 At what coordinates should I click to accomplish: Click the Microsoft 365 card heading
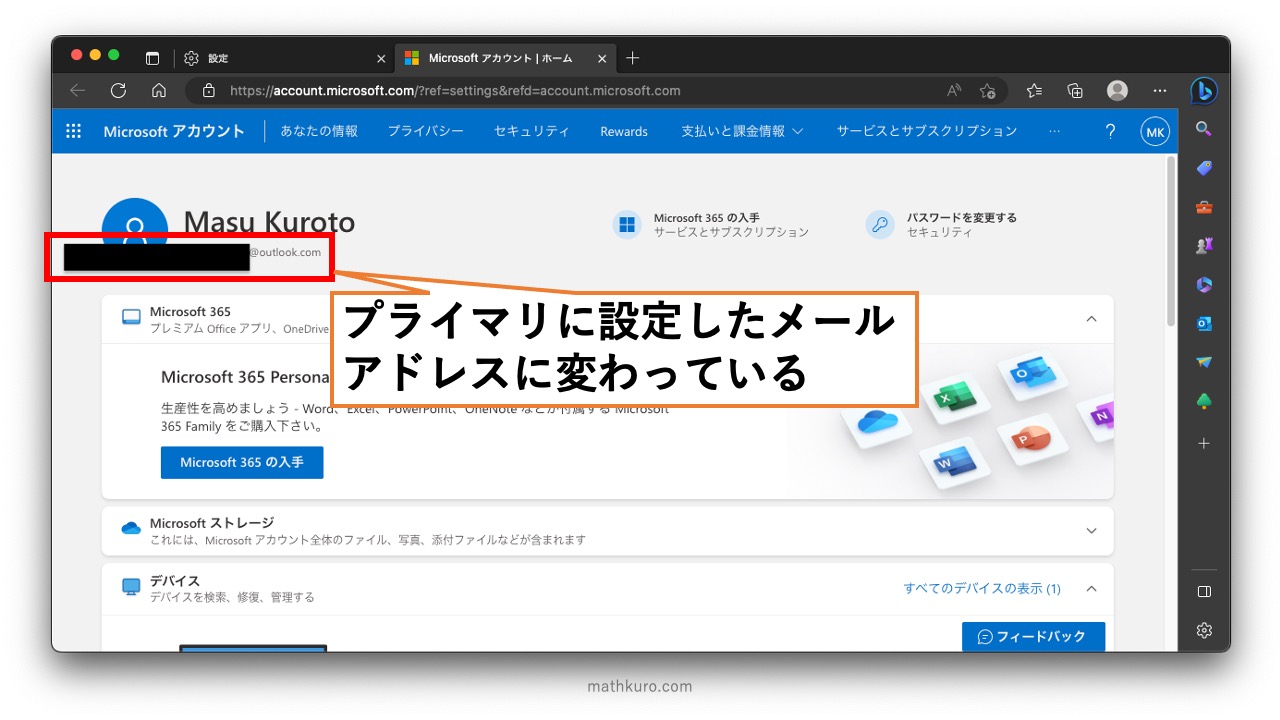pyautogui.click(x=190, y=312)
